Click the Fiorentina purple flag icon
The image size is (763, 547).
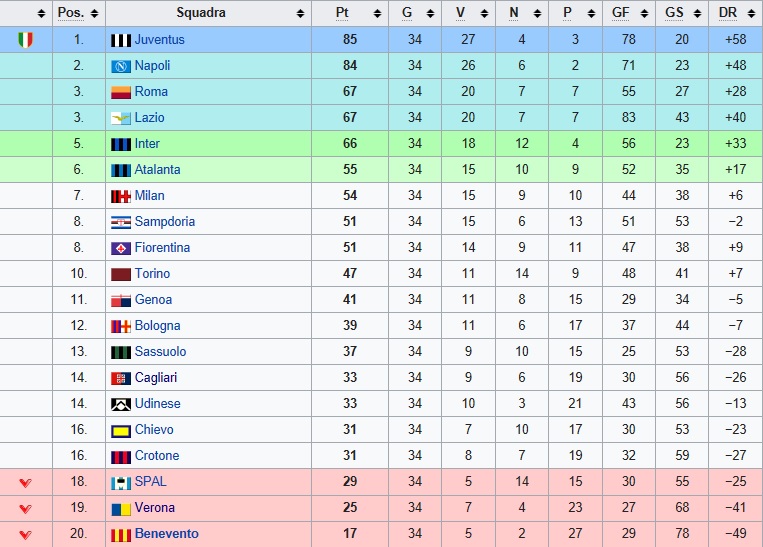(x=121, y=248)
